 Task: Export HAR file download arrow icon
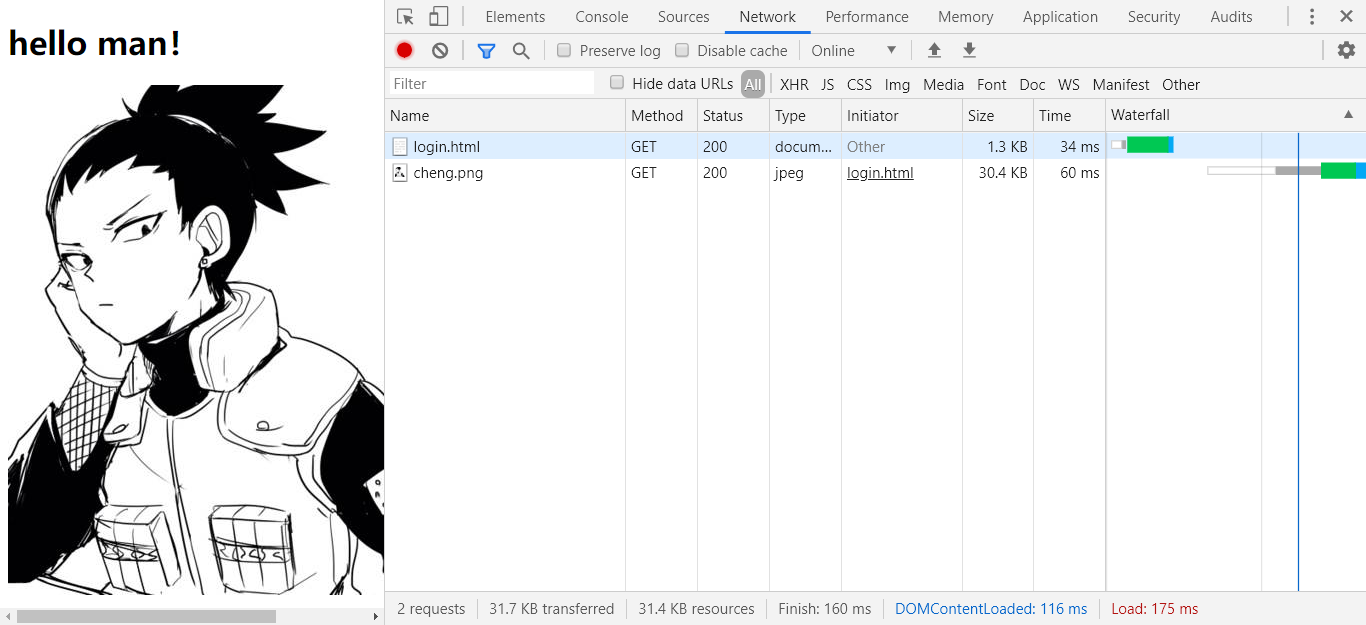click(969, 50)
